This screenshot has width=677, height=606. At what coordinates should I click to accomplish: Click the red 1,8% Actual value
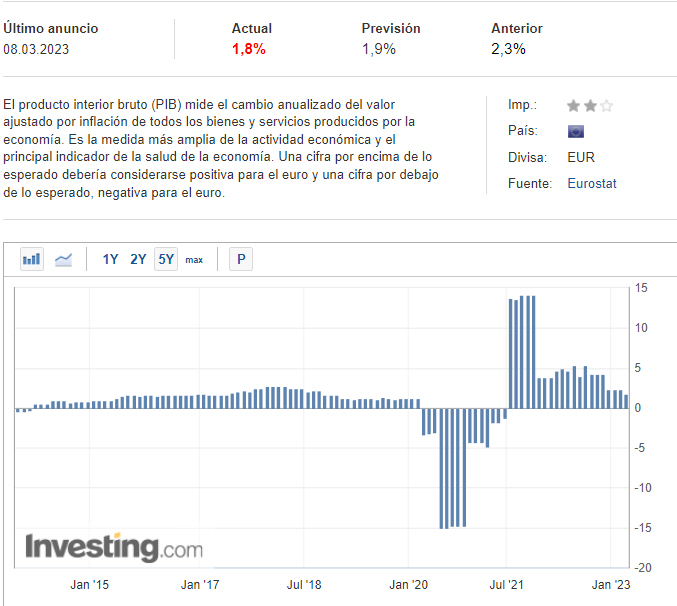point(249,48)
